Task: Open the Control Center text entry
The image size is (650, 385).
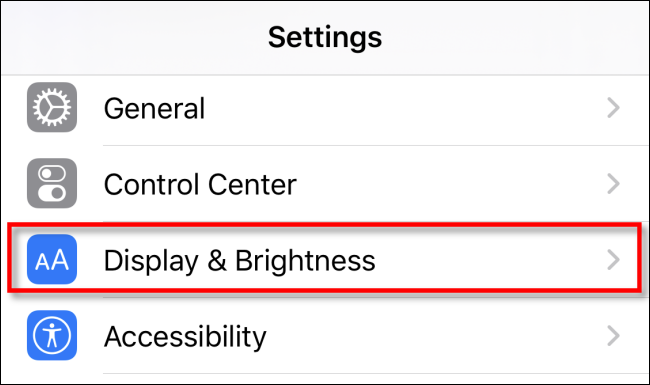Action: click(200, 184)
